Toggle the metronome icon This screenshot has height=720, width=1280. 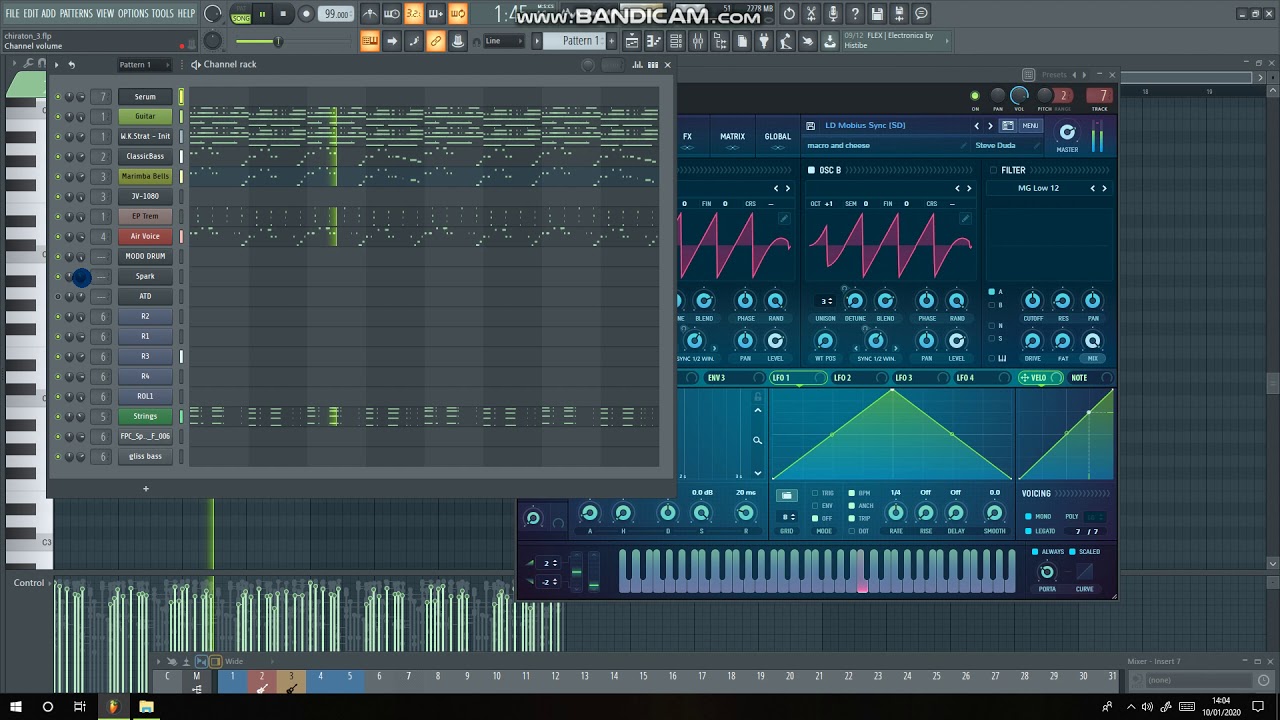click(x=369, y=14)
